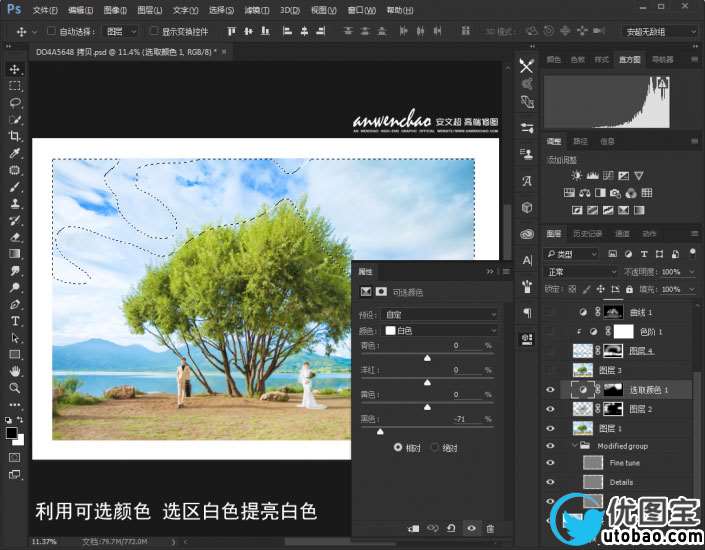Choose the Crop tool
The width and height of the screenshot is (705, 550).
click(15, 136)
